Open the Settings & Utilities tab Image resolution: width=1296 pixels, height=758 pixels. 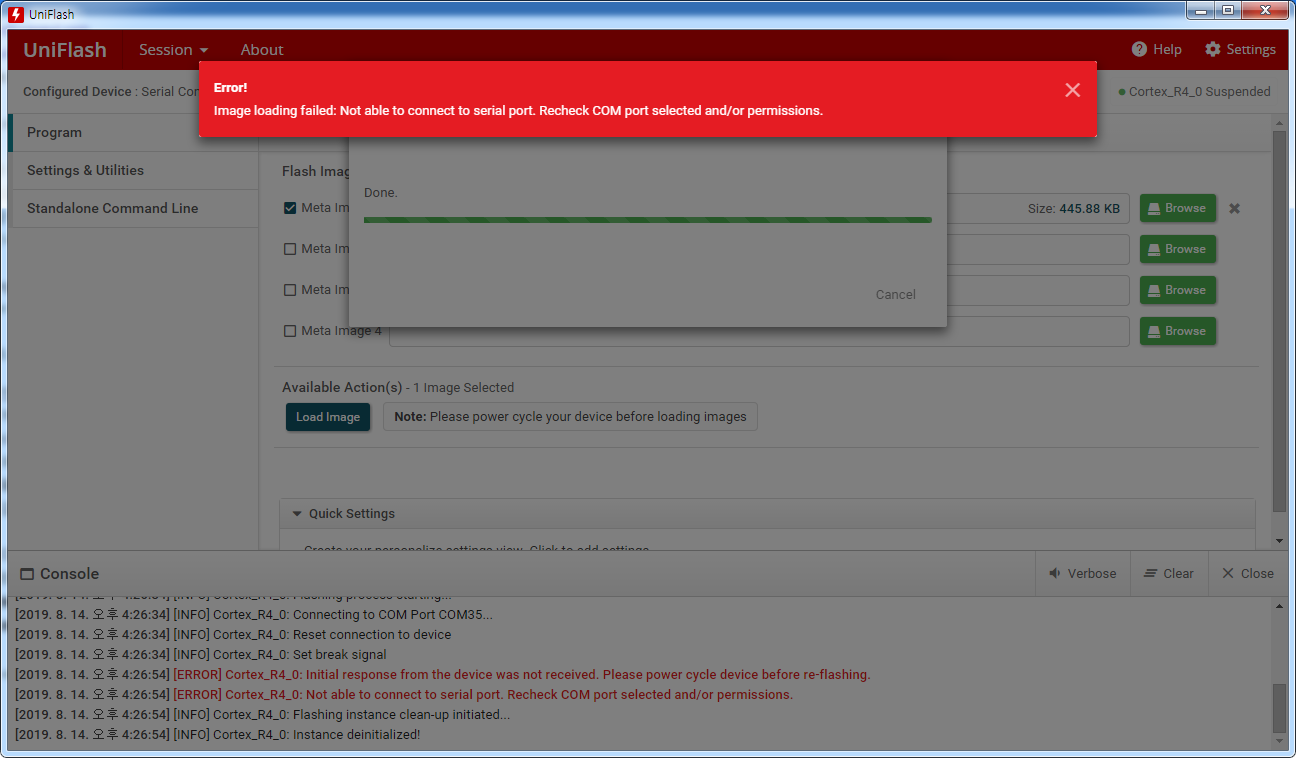[x=132, y=170]
